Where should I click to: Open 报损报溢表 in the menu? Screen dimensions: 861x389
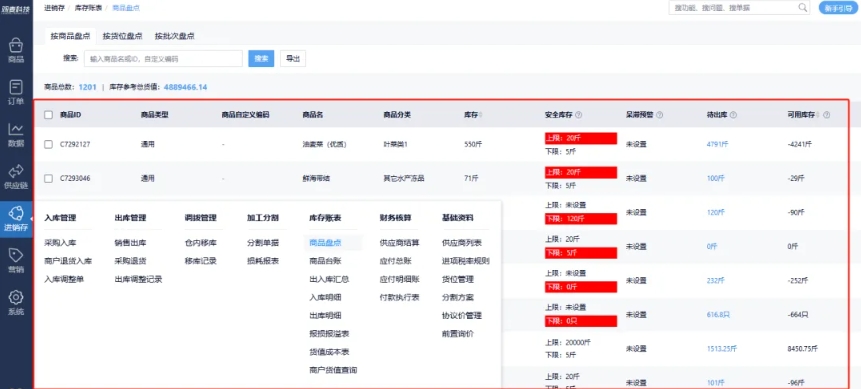[329, 334]
